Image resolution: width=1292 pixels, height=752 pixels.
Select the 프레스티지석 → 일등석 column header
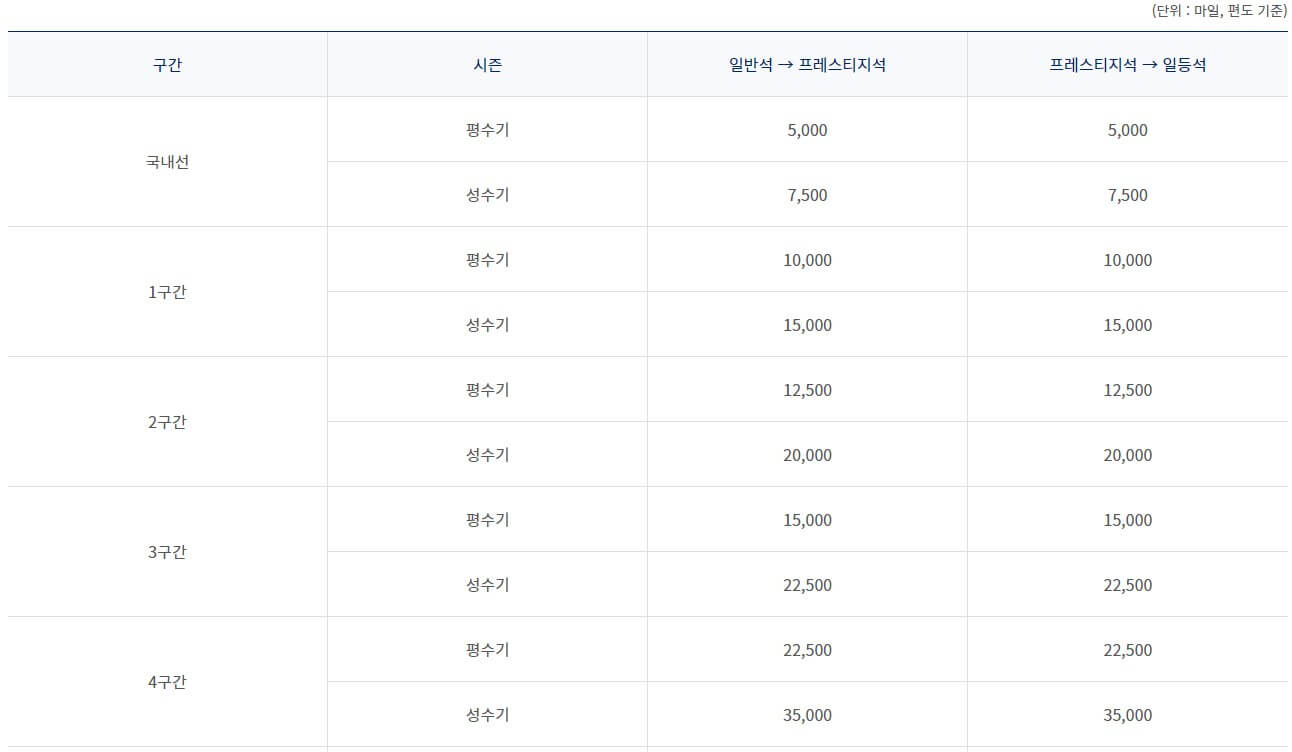pyautogui.click(x=1127, y=63)
